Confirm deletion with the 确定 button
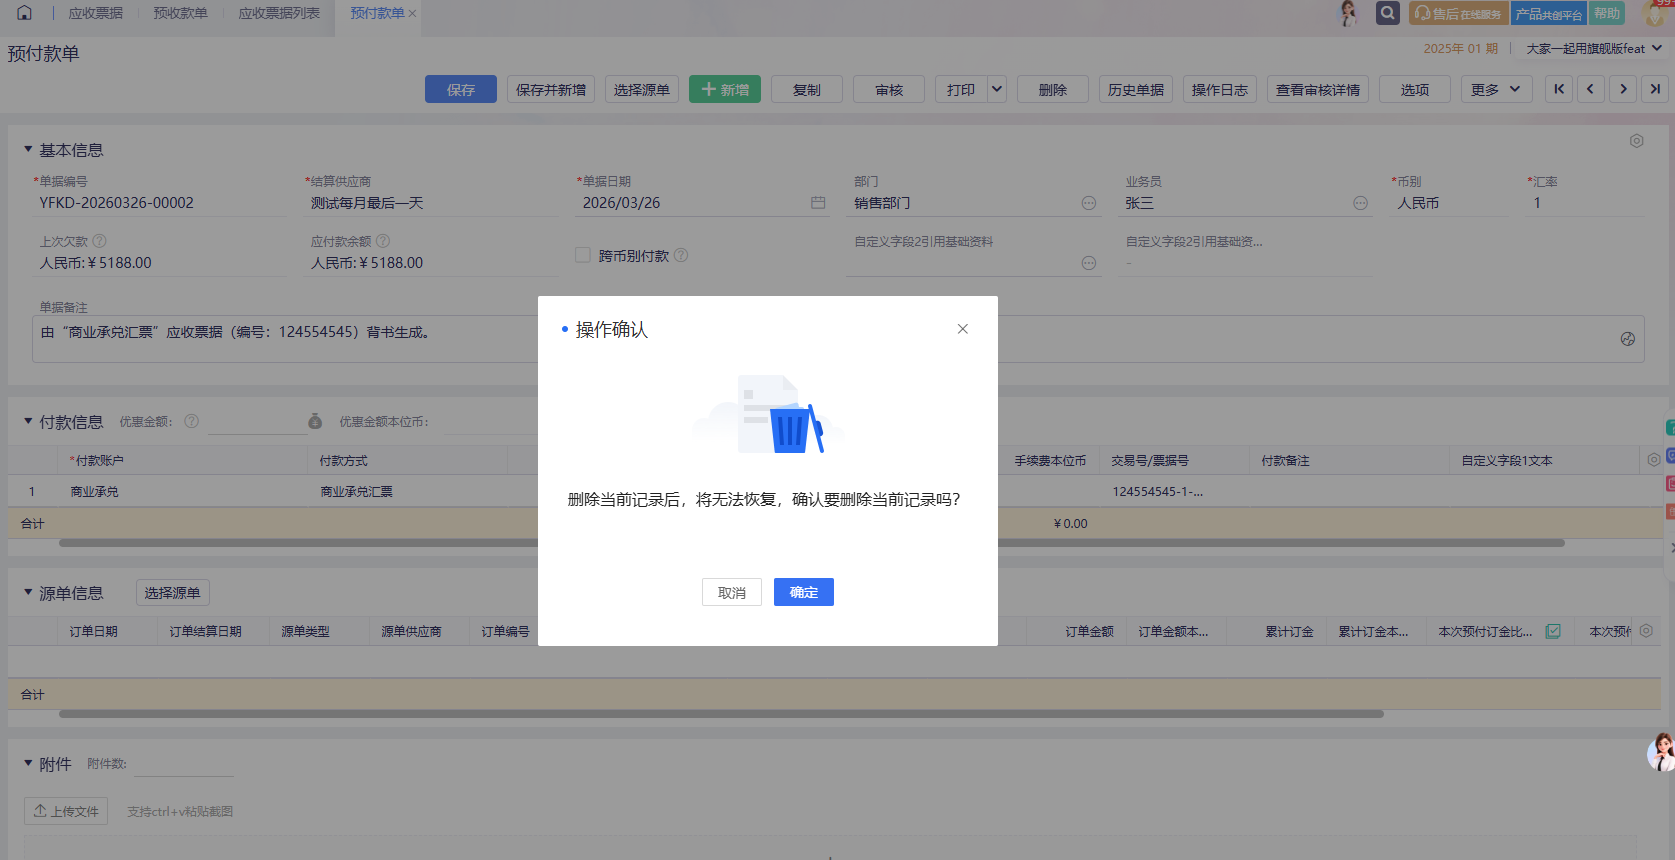The image size is (1675, 860). tap(803, 592)
